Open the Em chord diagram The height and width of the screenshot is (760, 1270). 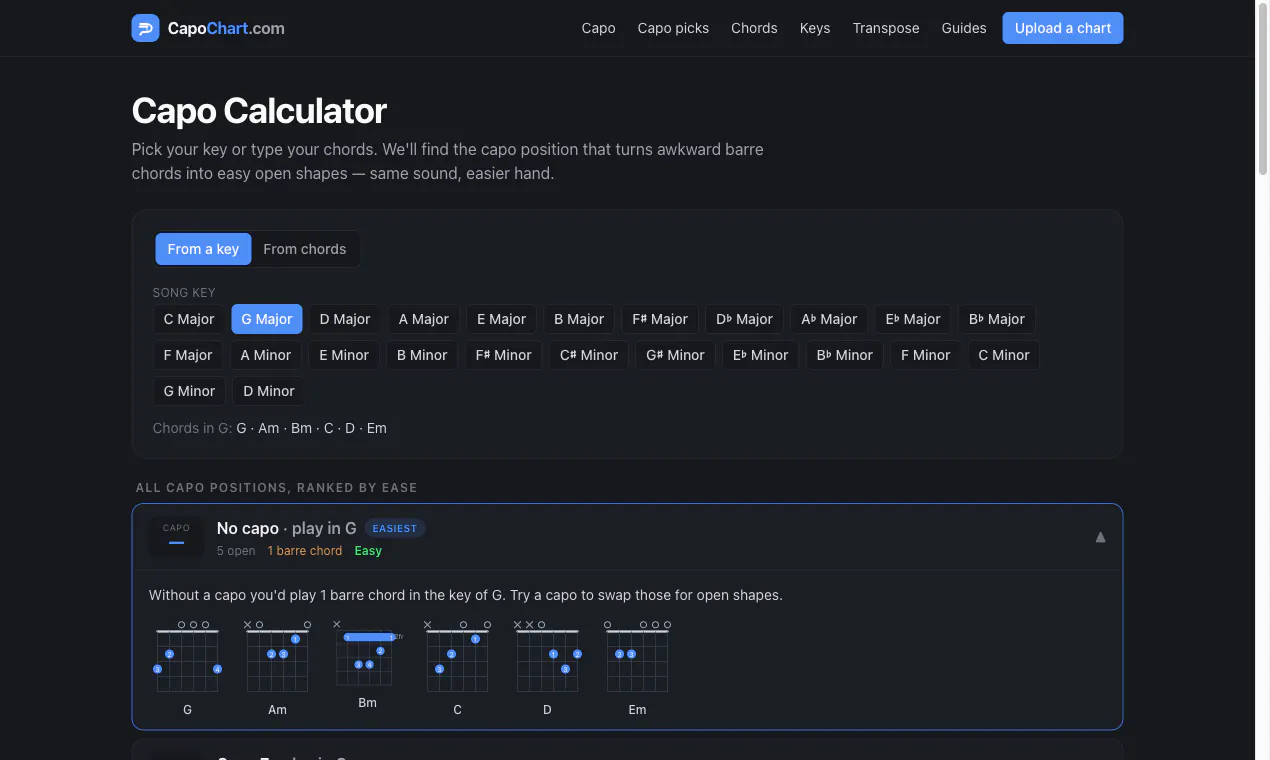pos(637,668)
